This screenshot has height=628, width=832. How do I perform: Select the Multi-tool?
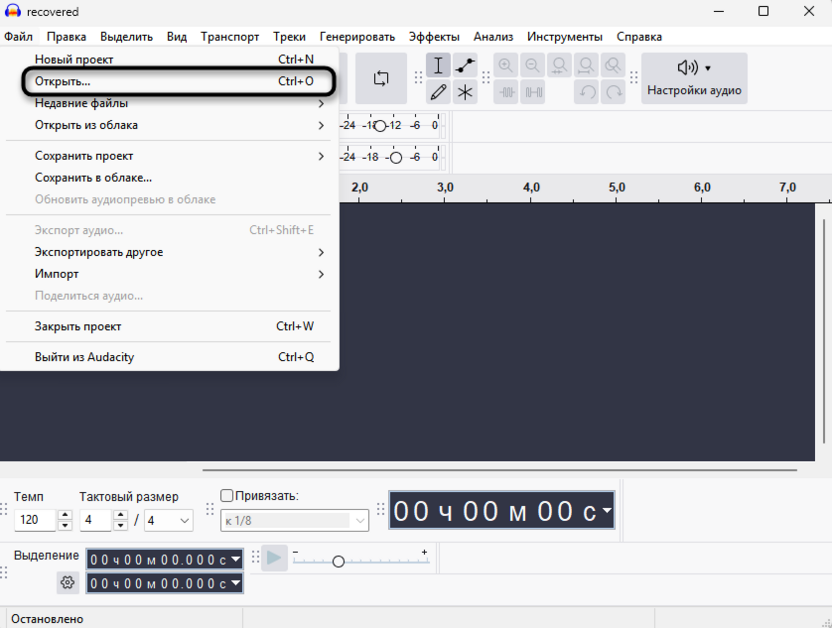point(464,92)
